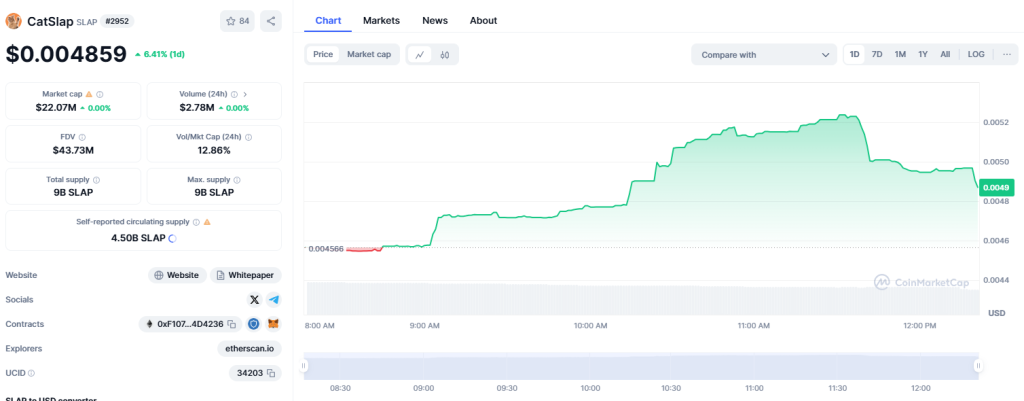Open Vol/Mkt Cap (24h) info icon

[x=249, y=137]
